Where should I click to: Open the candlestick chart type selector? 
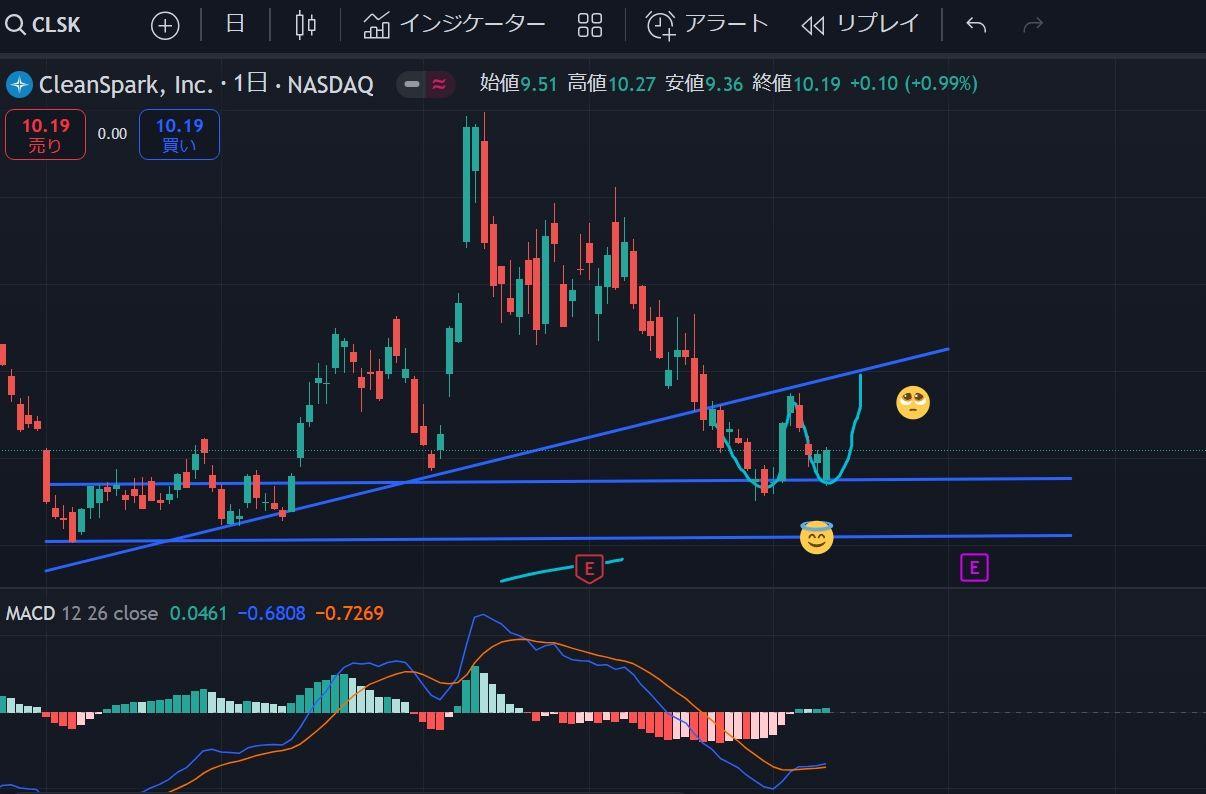pyautogui.click(x=306, y=25)
